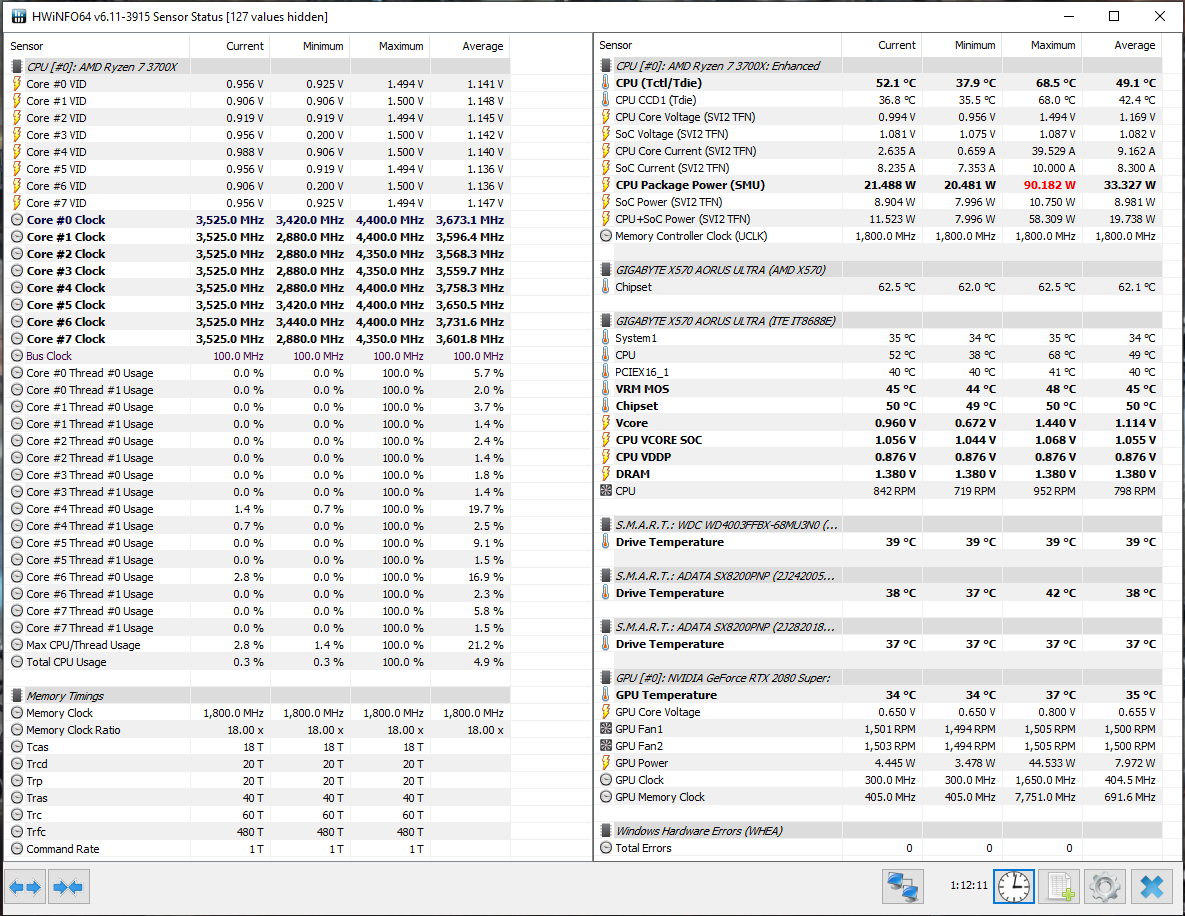This screenshot has height=916, width=1185.
Task: Select the Max CPU/Thread Usage row
Action: click(258, 645)
